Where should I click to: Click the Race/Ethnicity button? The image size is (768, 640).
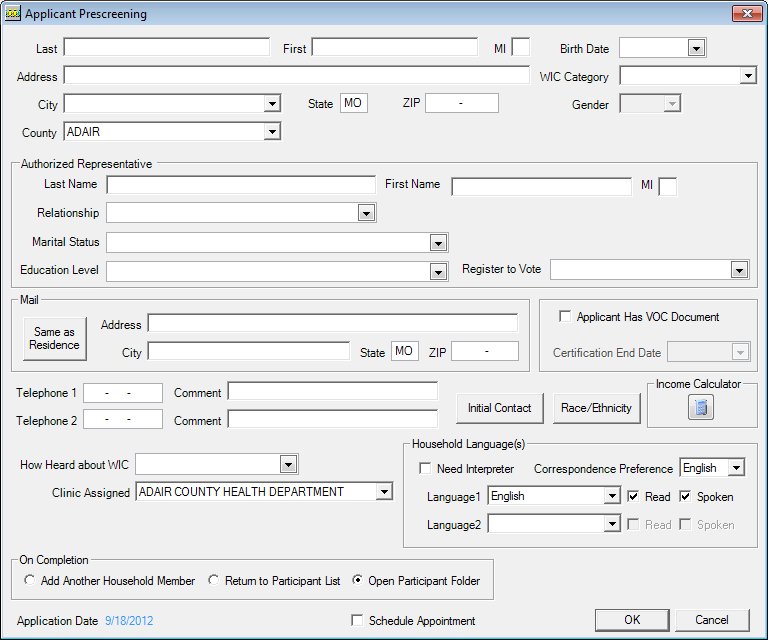(x=596, y=408)
